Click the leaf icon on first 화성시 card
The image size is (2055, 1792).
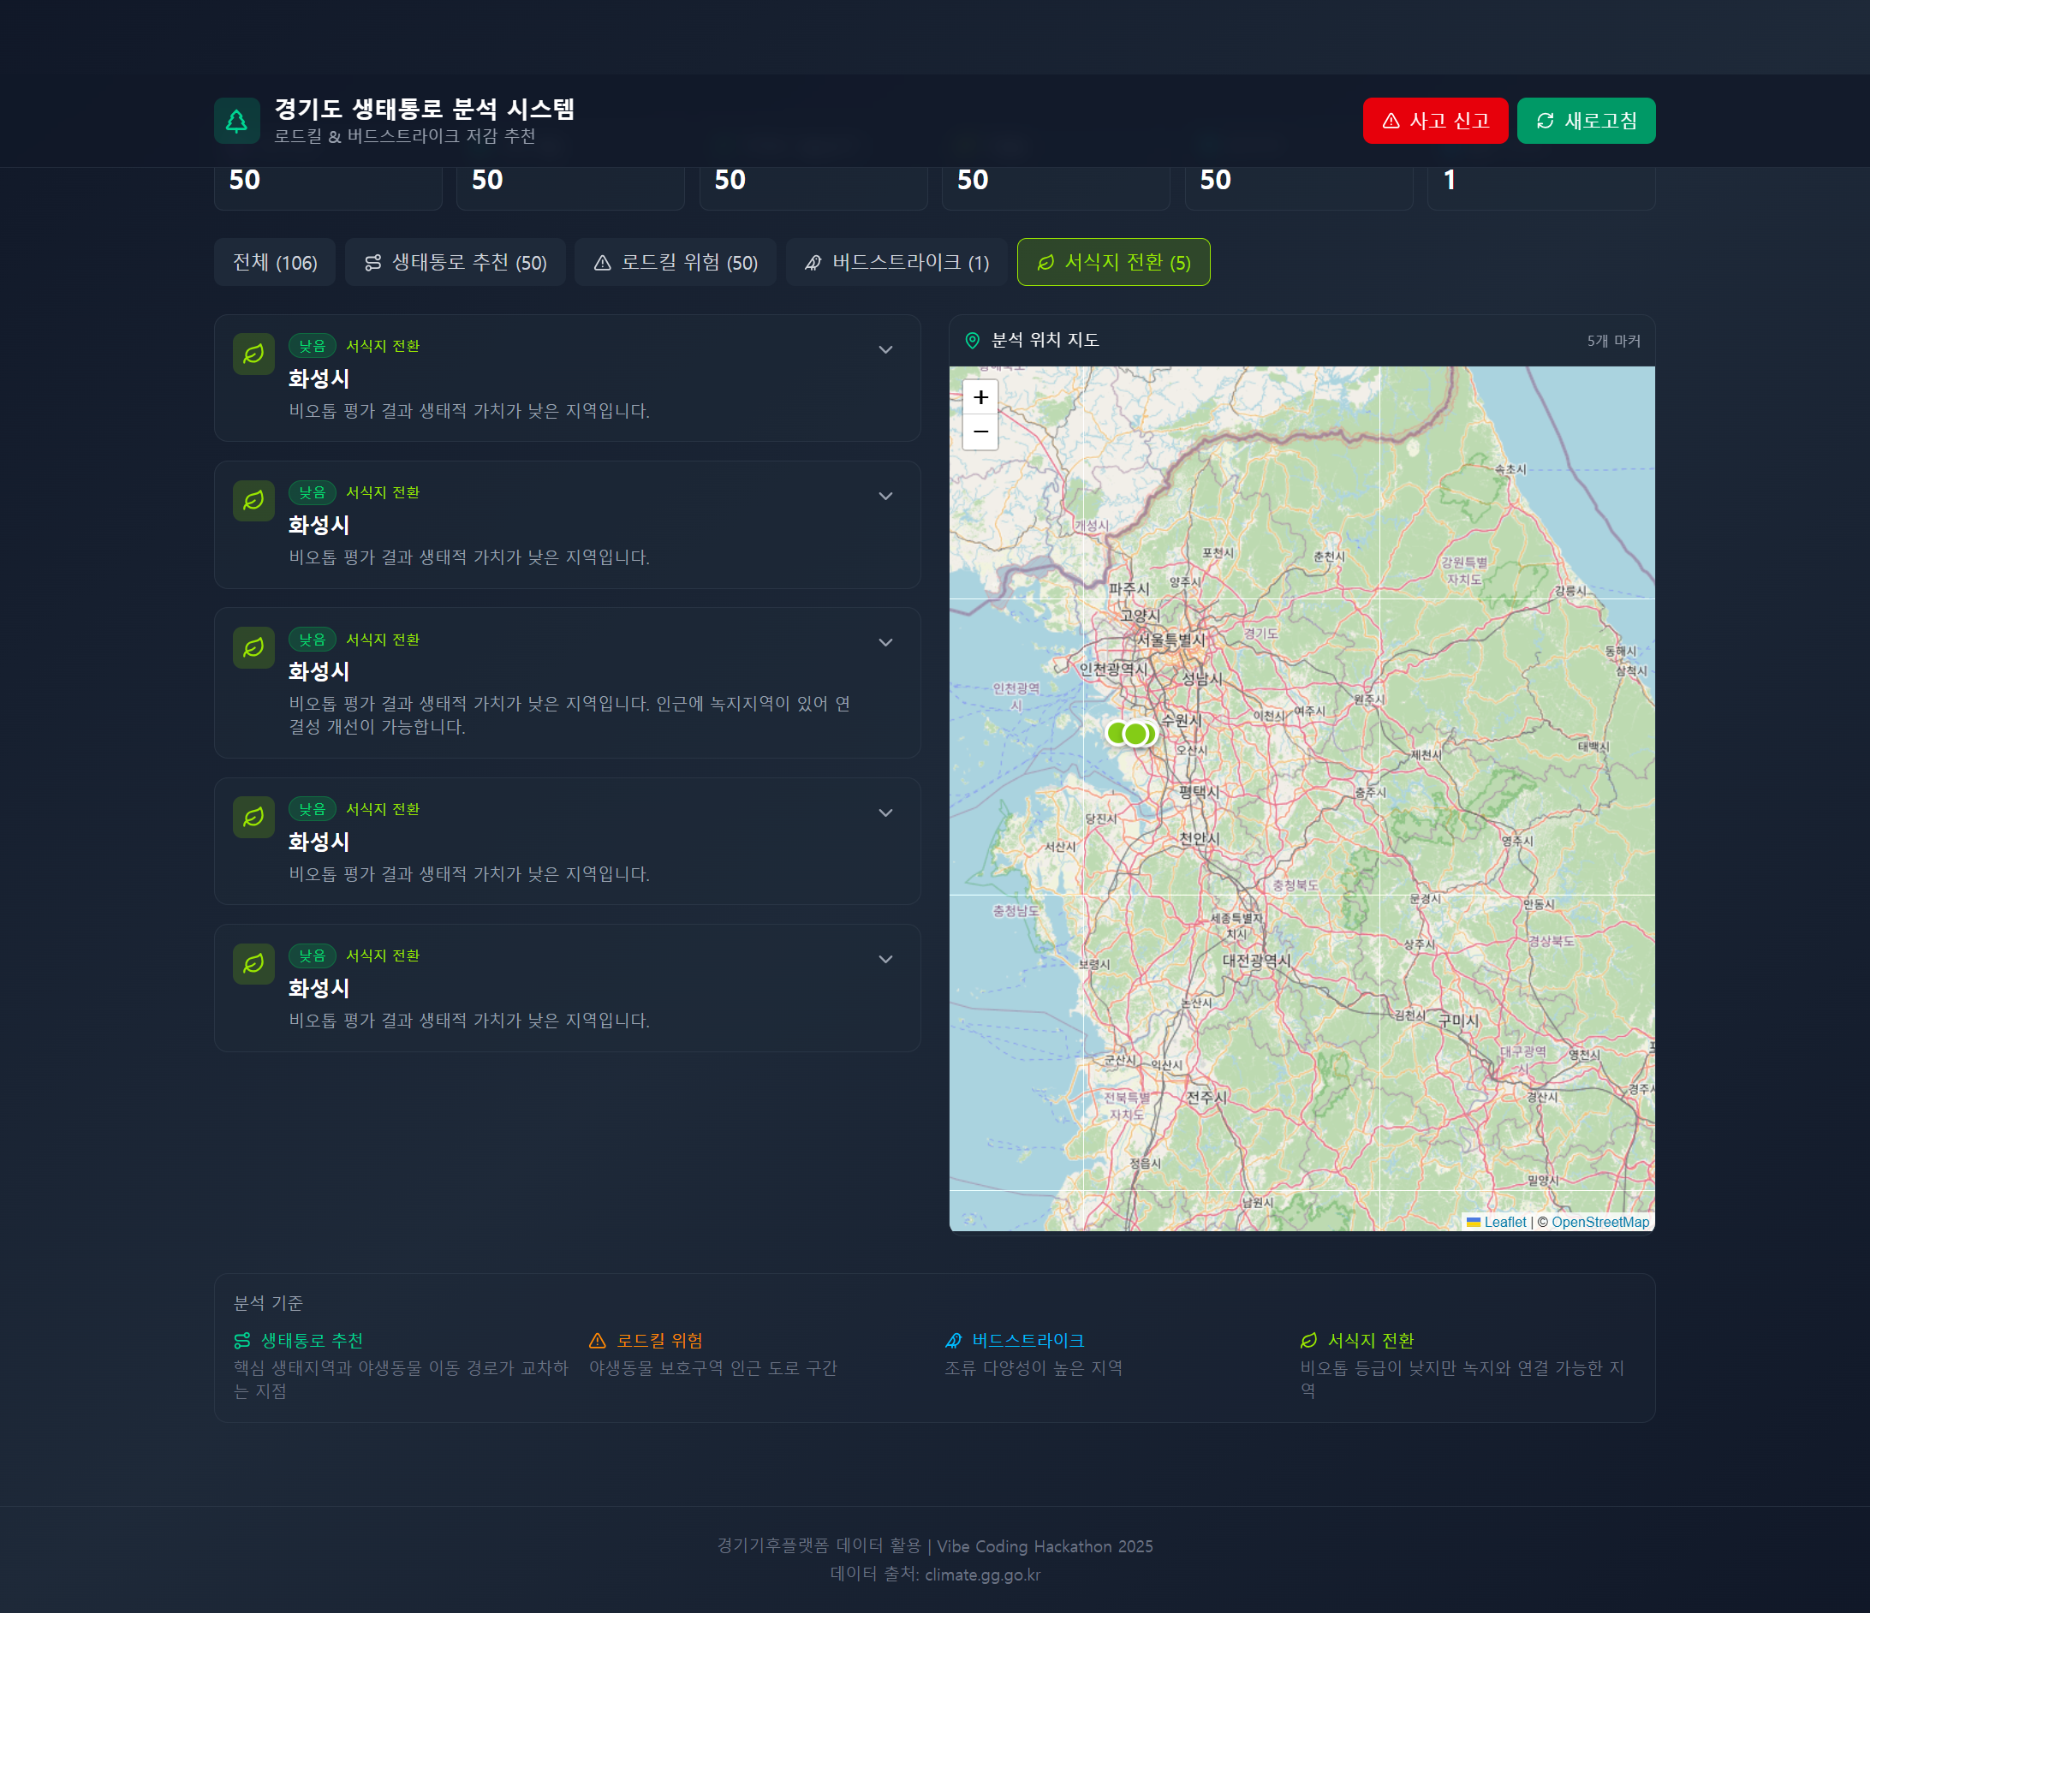[x=254, y=354]
